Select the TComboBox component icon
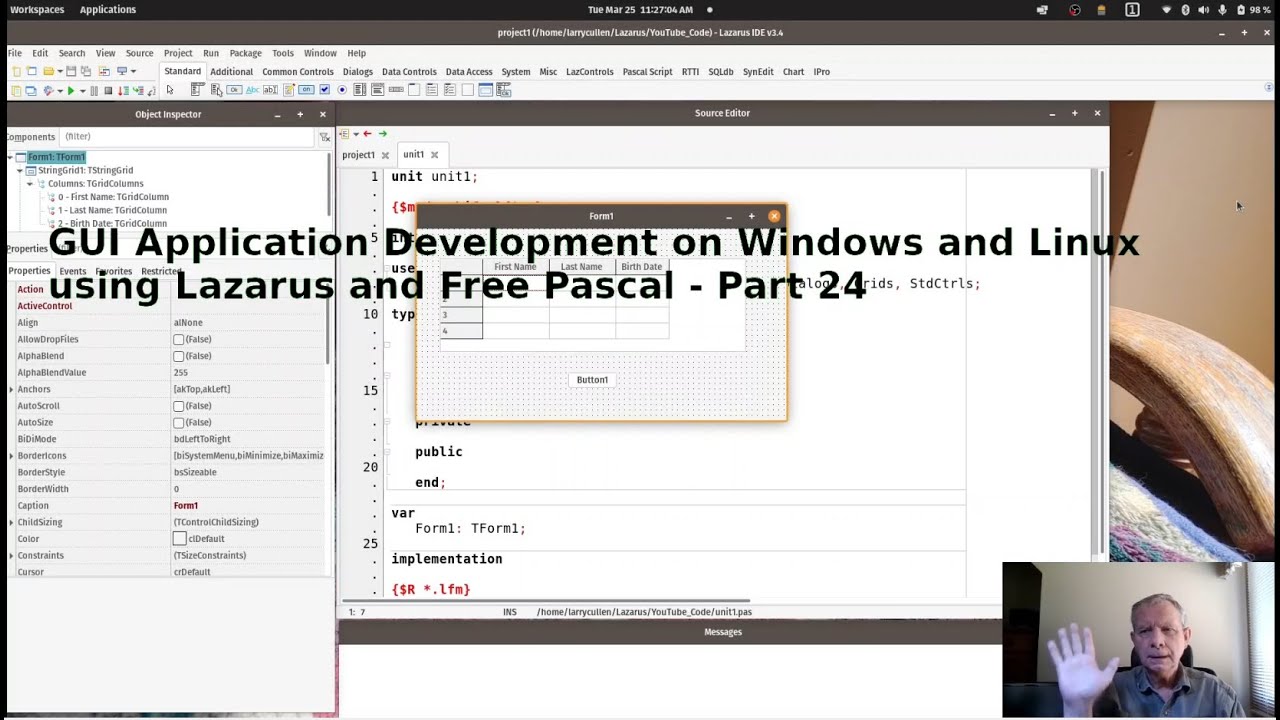The width and height of the screenshot is (1280, 720). (x=378, y=90)
